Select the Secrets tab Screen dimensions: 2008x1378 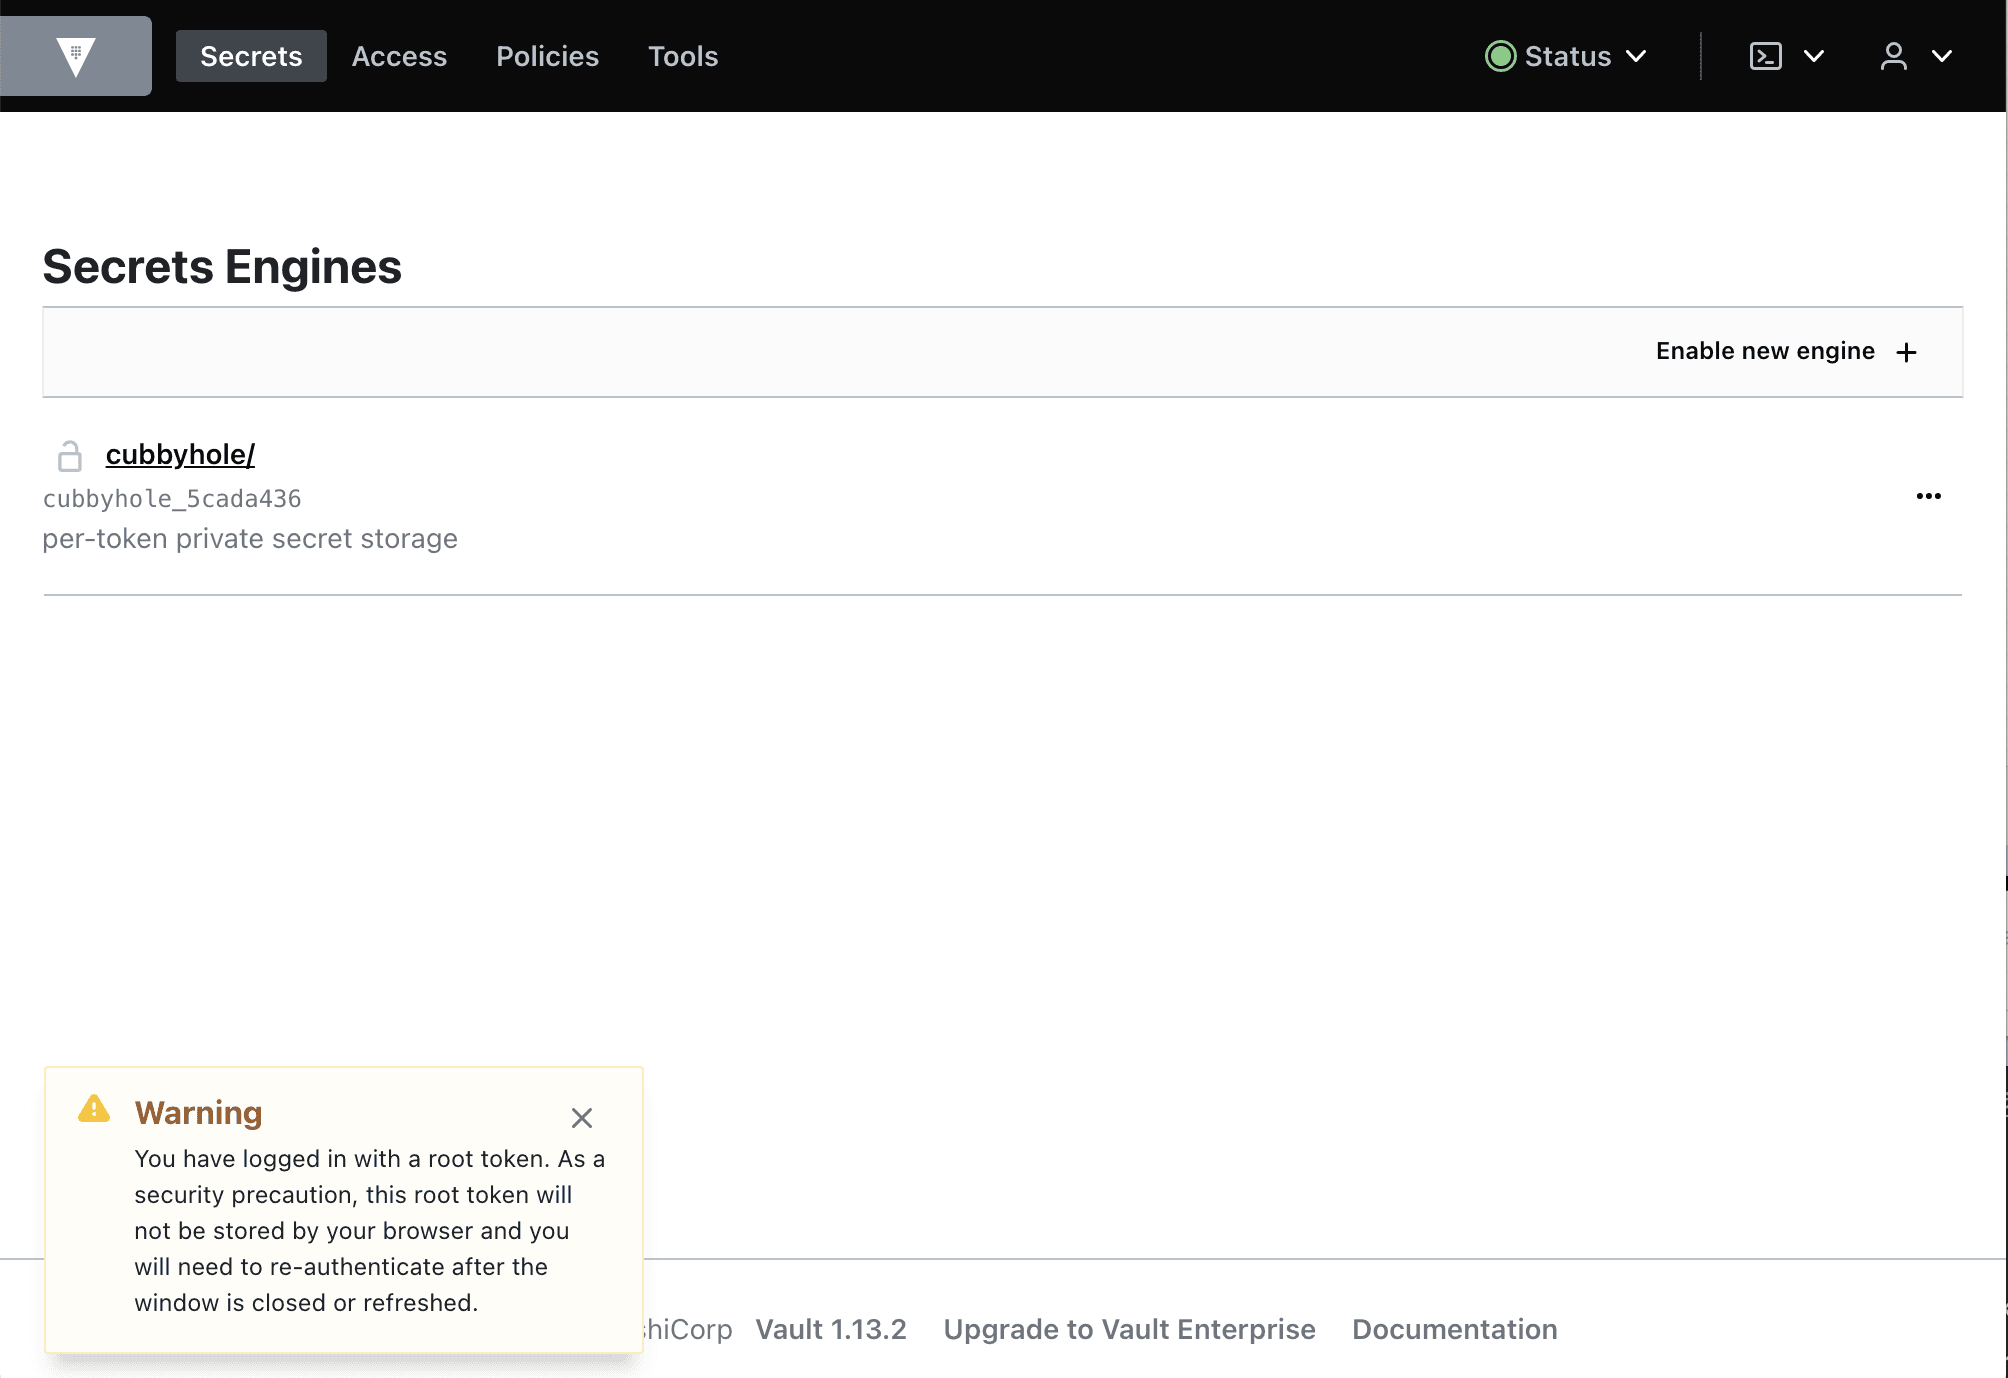[250, 56]
